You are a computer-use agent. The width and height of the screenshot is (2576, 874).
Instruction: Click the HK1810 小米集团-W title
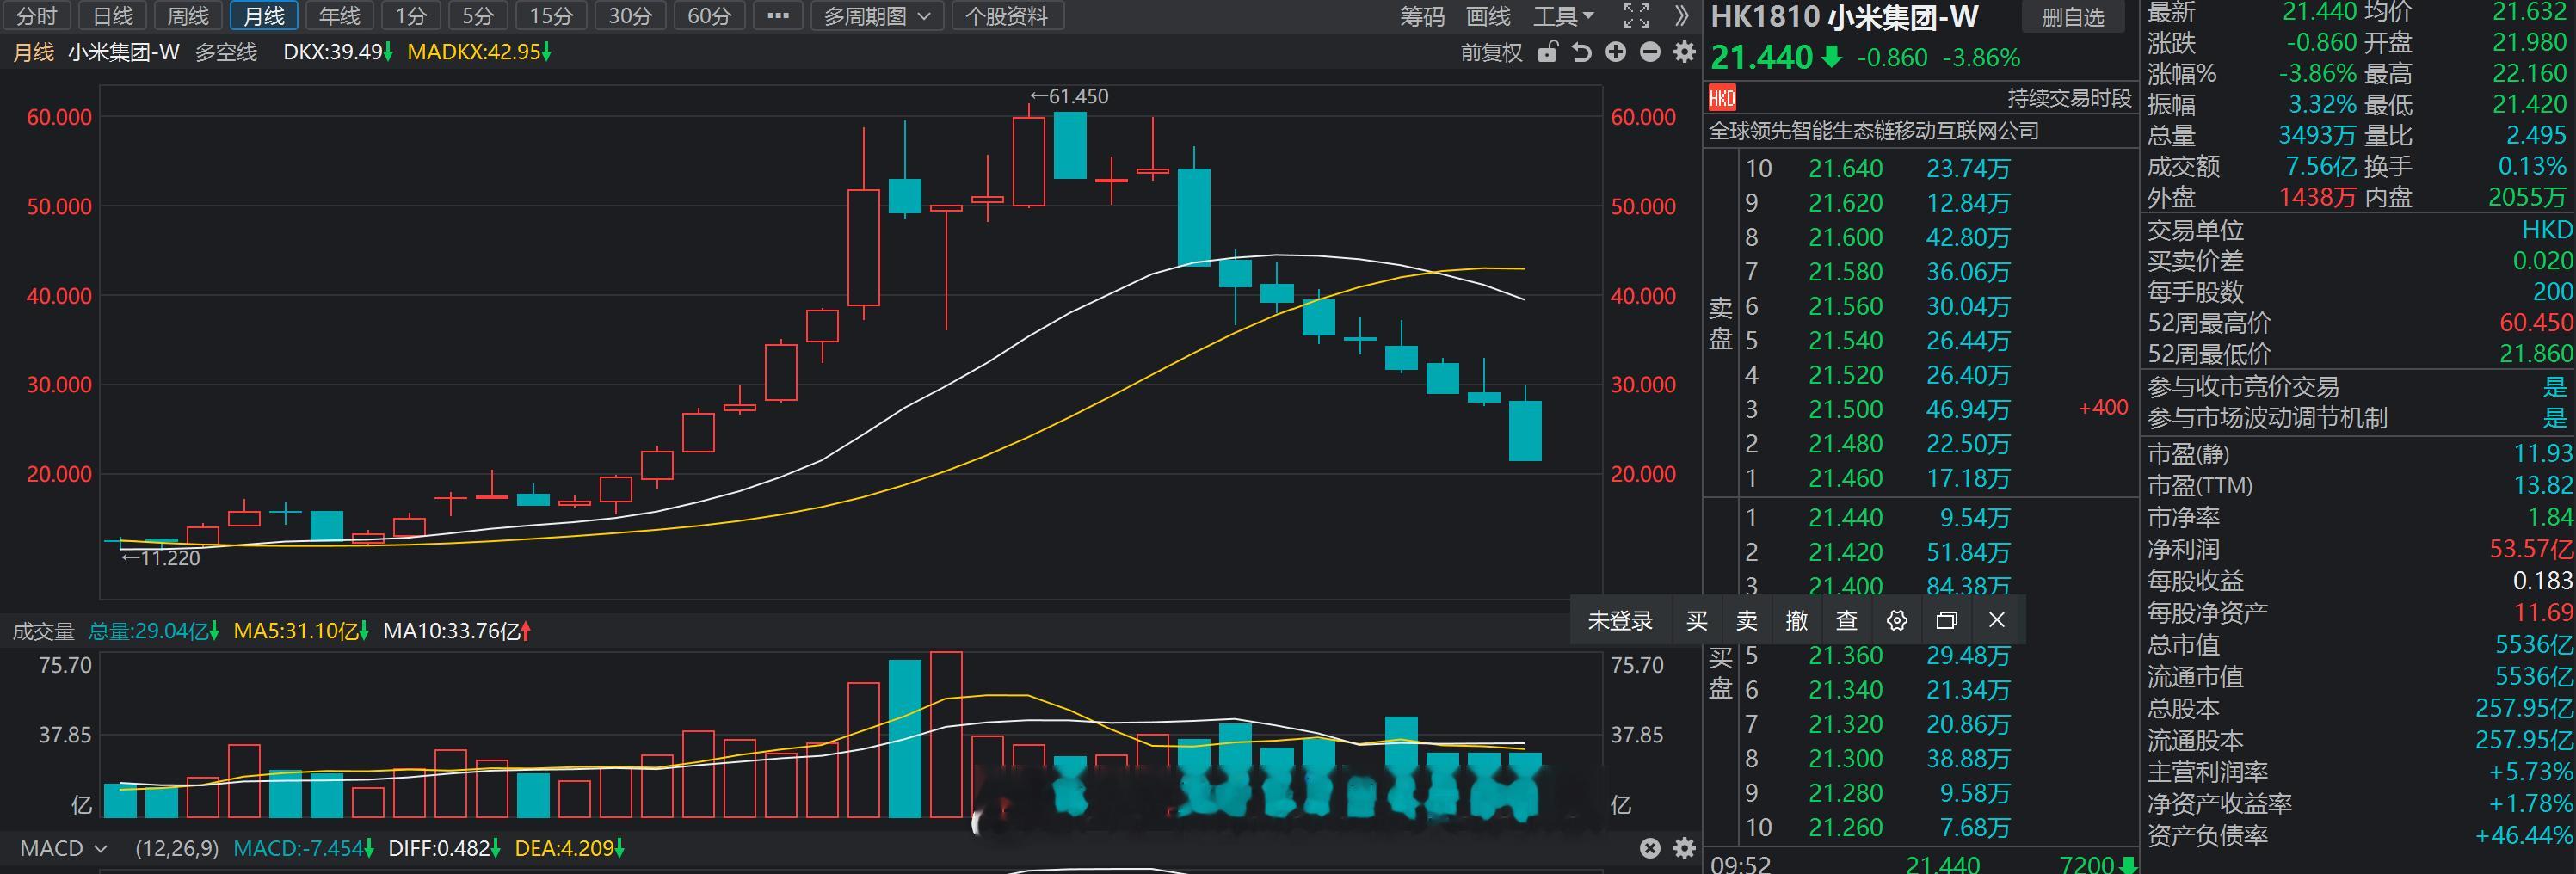1844,17
